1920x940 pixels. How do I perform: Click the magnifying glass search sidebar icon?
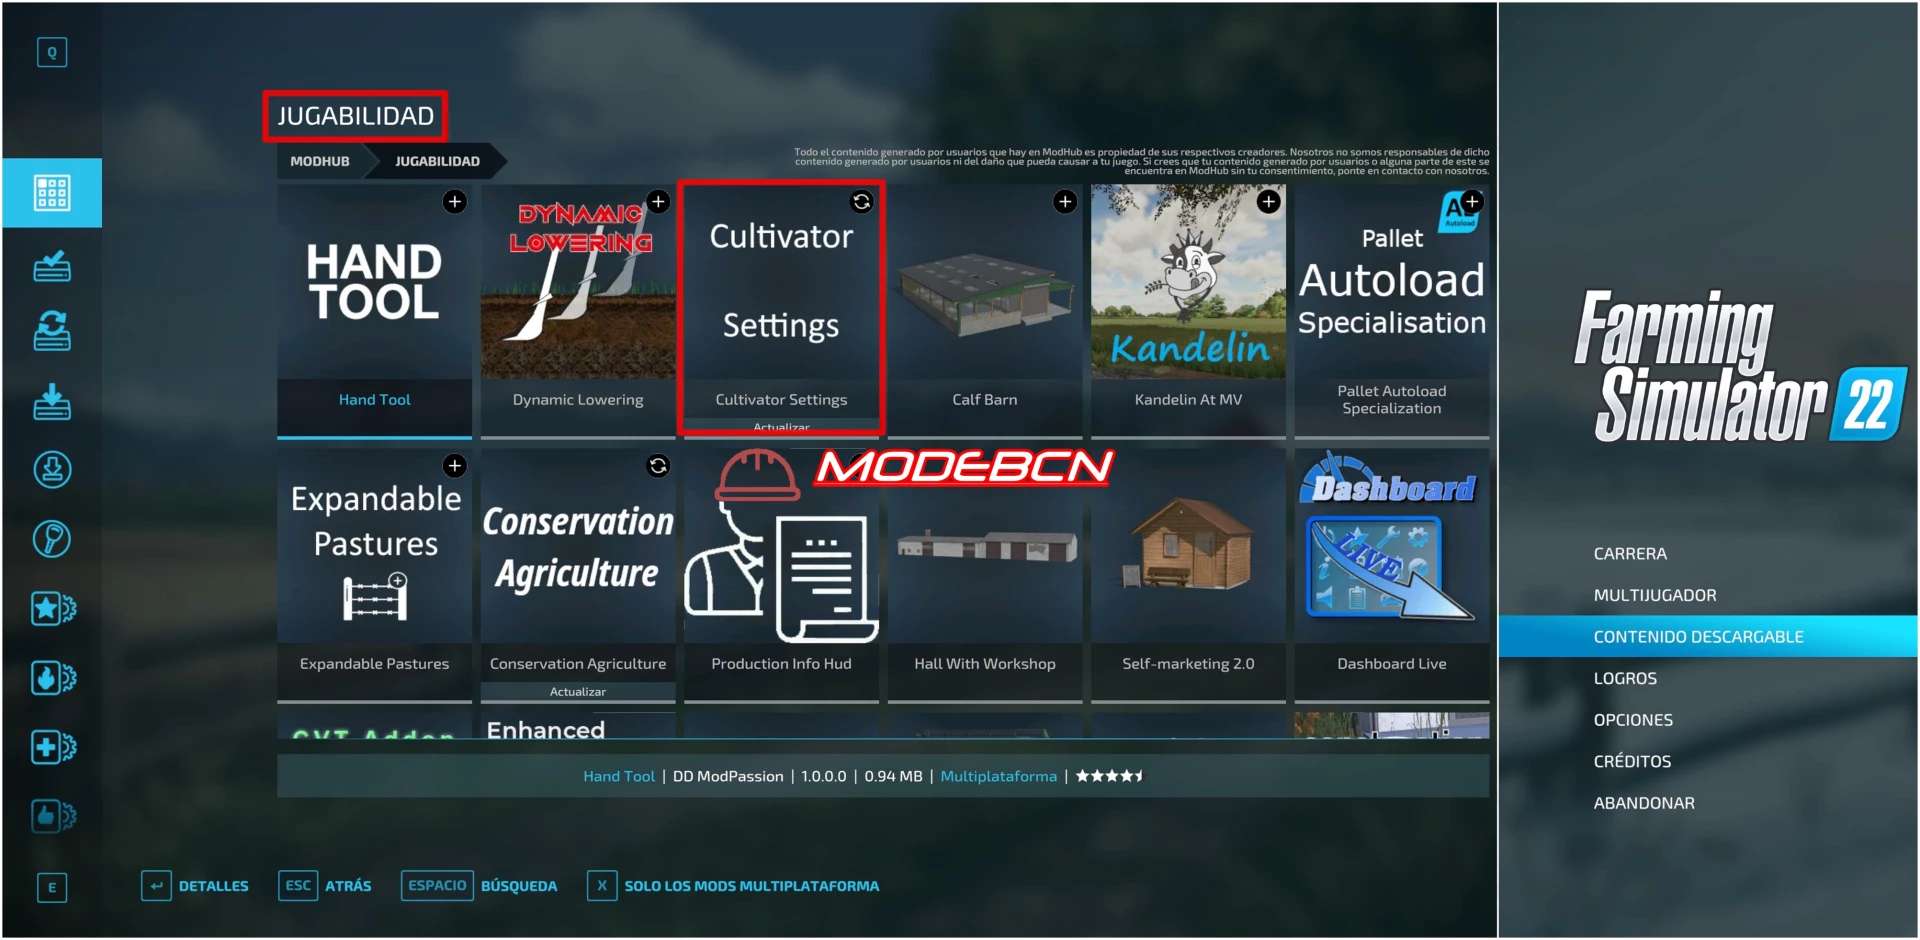(x=52, y=539)
